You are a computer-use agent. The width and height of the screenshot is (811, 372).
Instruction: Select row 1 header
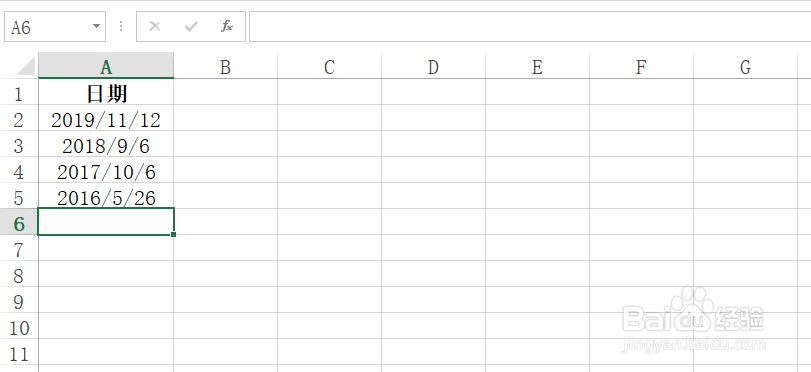coord(19,92)
